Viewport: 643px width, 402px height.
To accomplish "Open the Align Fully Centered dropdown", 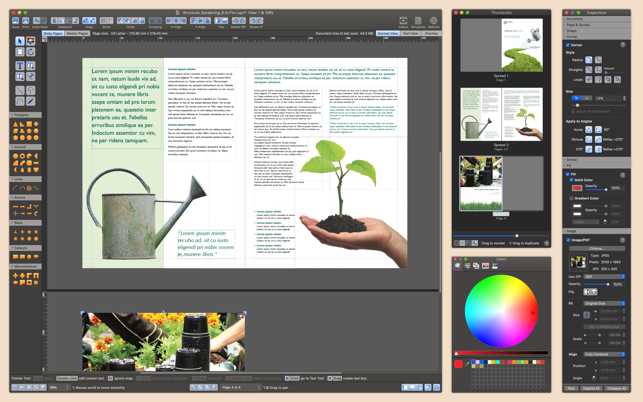I will 604,354.
